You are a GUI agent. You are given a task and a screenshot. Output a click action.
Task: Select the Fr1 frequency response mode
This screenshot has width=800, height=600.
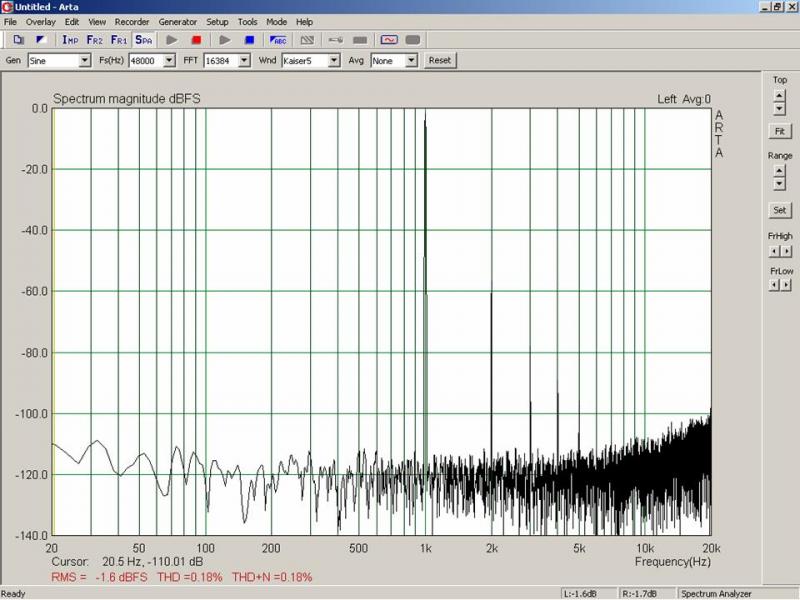(x=119, y=40)
